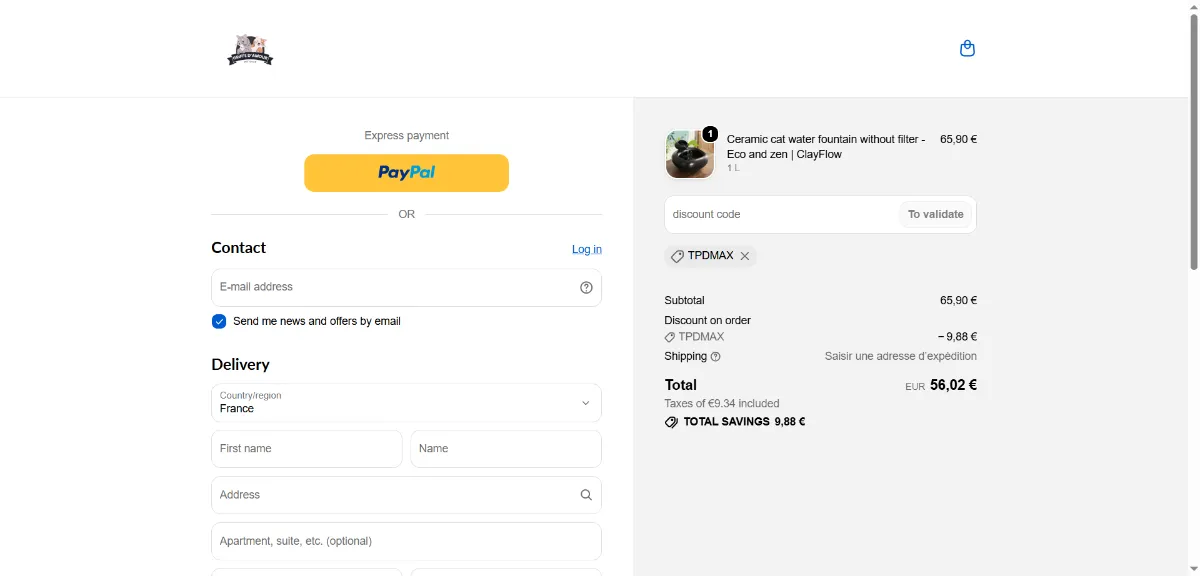Open the shopping bag cart icon

point(967,48)
